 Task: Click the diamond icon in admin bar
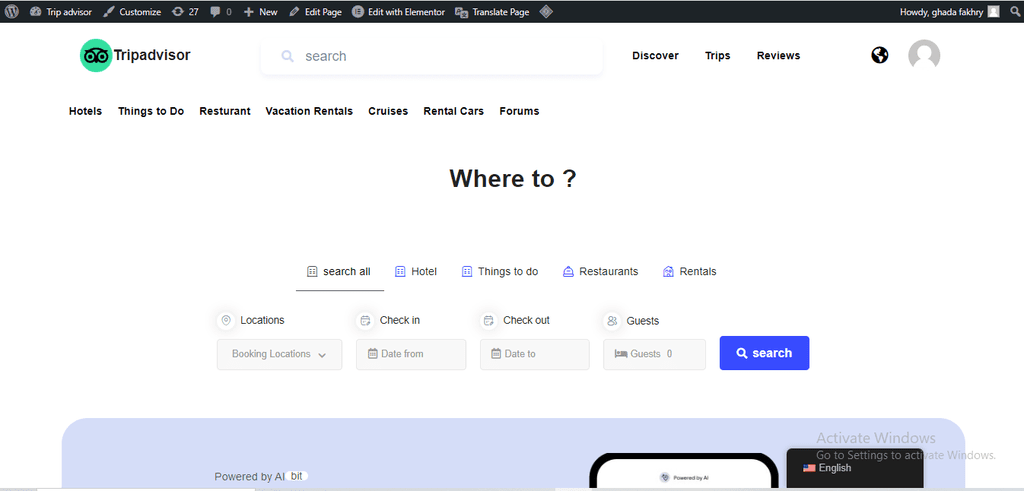[x=547, y=12]
